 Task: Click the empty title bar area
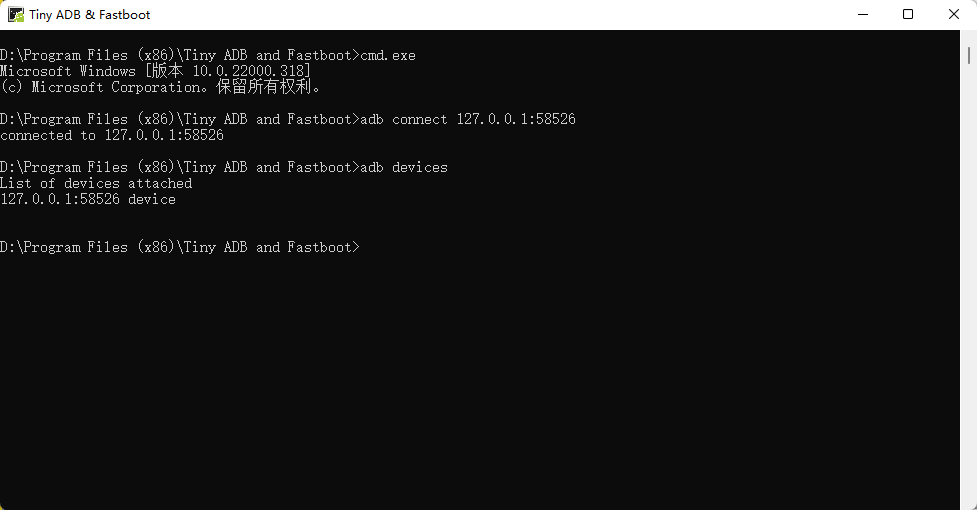coord(500,15)
